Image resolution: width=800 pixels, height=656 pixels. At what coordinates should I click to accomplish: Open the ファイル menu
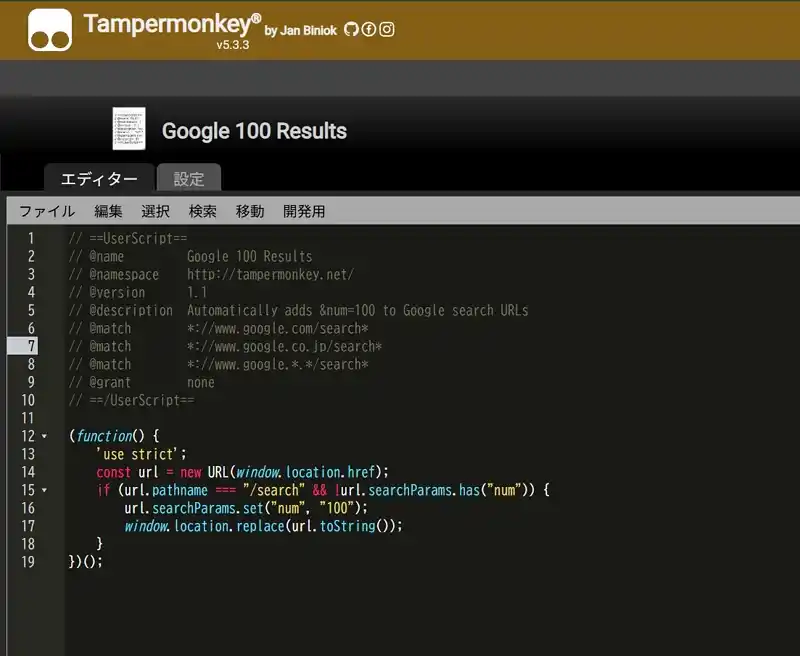(47, 211)
